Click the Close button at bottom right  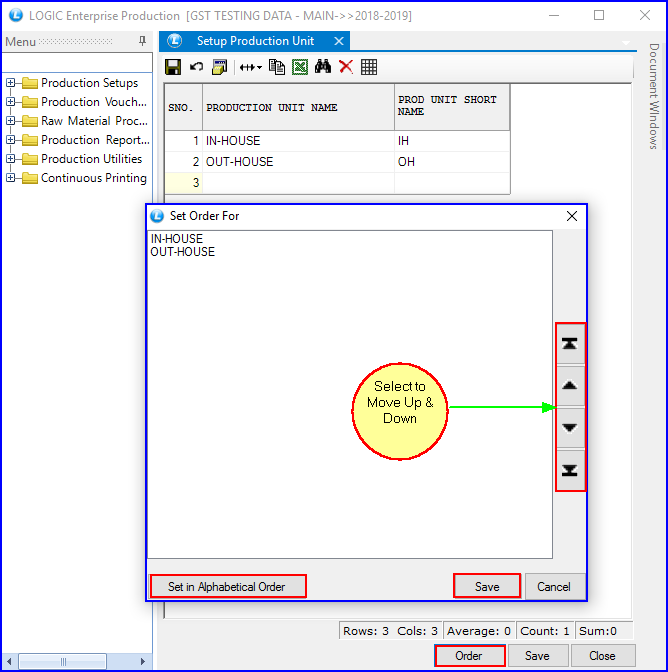pos(603,656)
